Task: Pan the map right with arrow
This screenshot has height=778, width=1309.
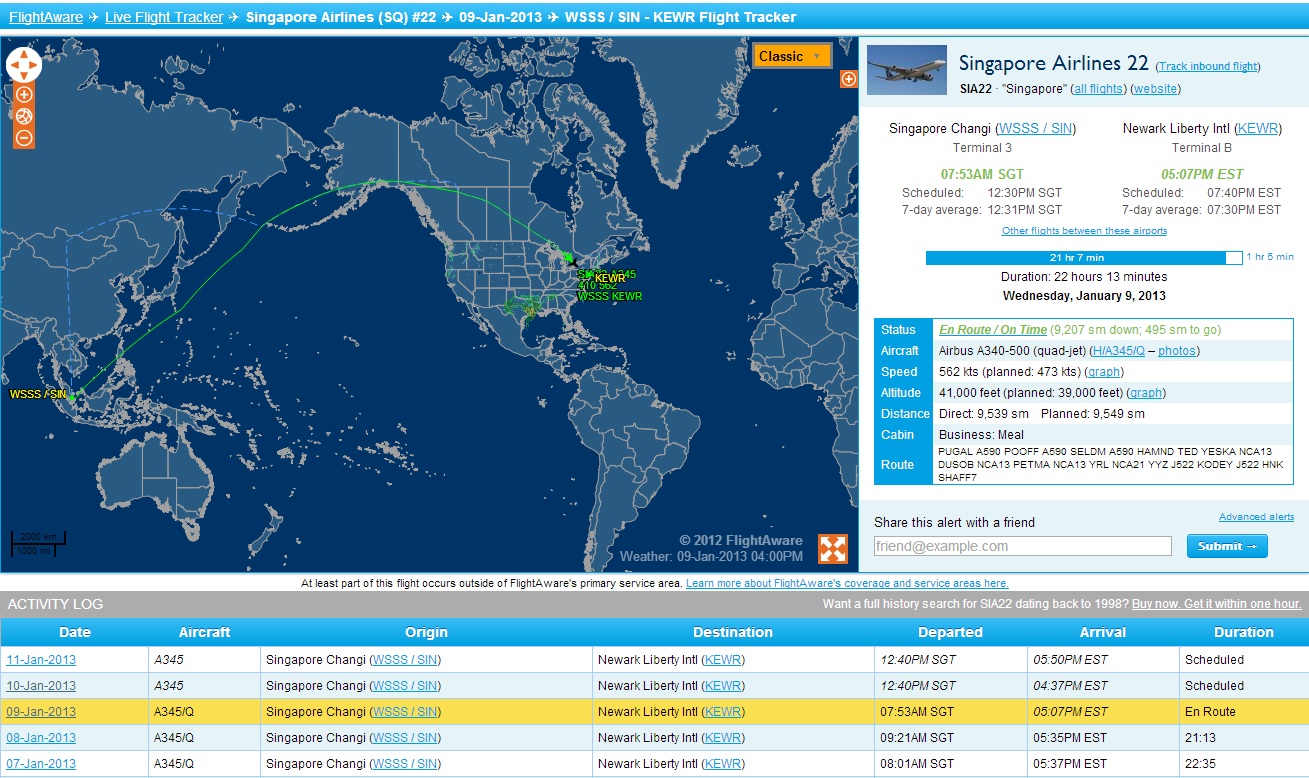Action: (x=35, y=65)
